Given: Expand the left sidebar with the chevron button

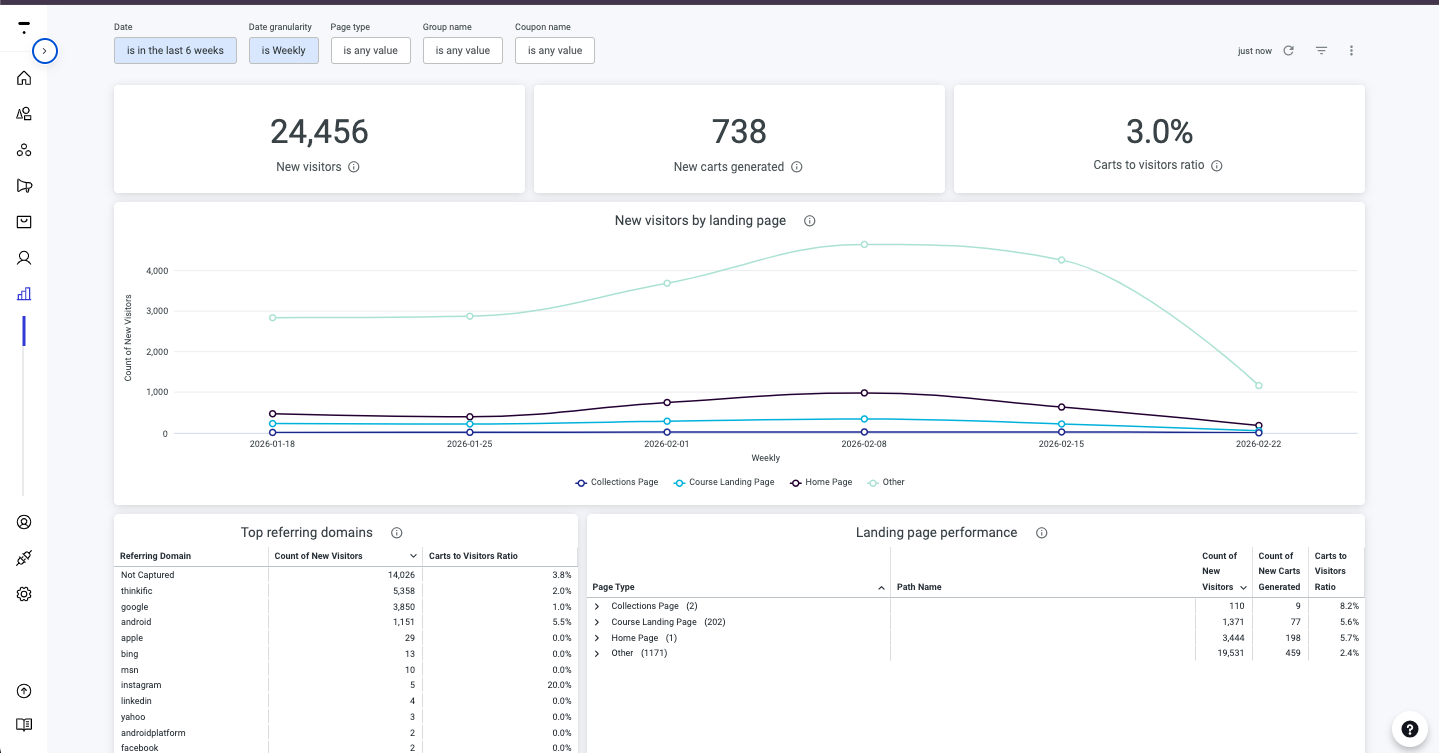Looking at the screenshot, I should coord(44,51).
